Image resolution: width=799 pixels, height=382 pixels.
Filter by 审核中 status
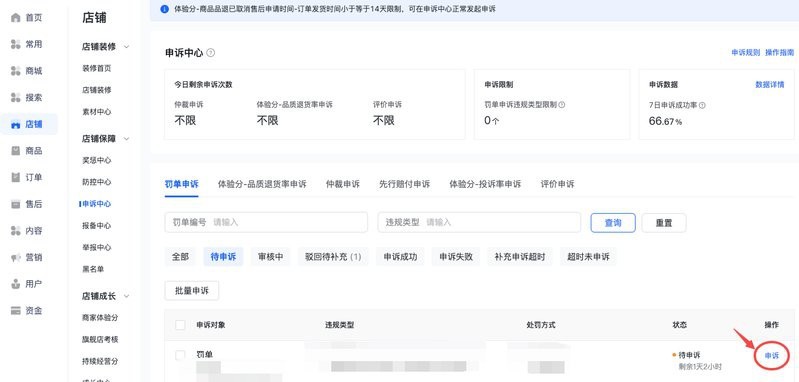coord(271,257)
